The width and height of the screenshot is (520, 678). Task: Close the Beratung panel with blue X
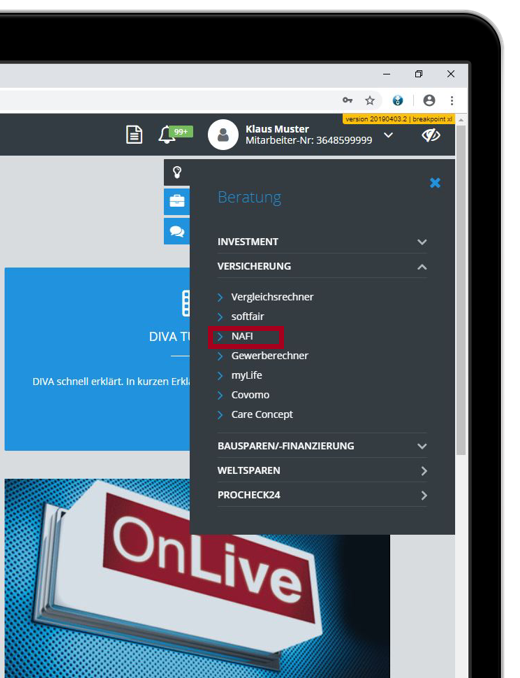(435, 183)
